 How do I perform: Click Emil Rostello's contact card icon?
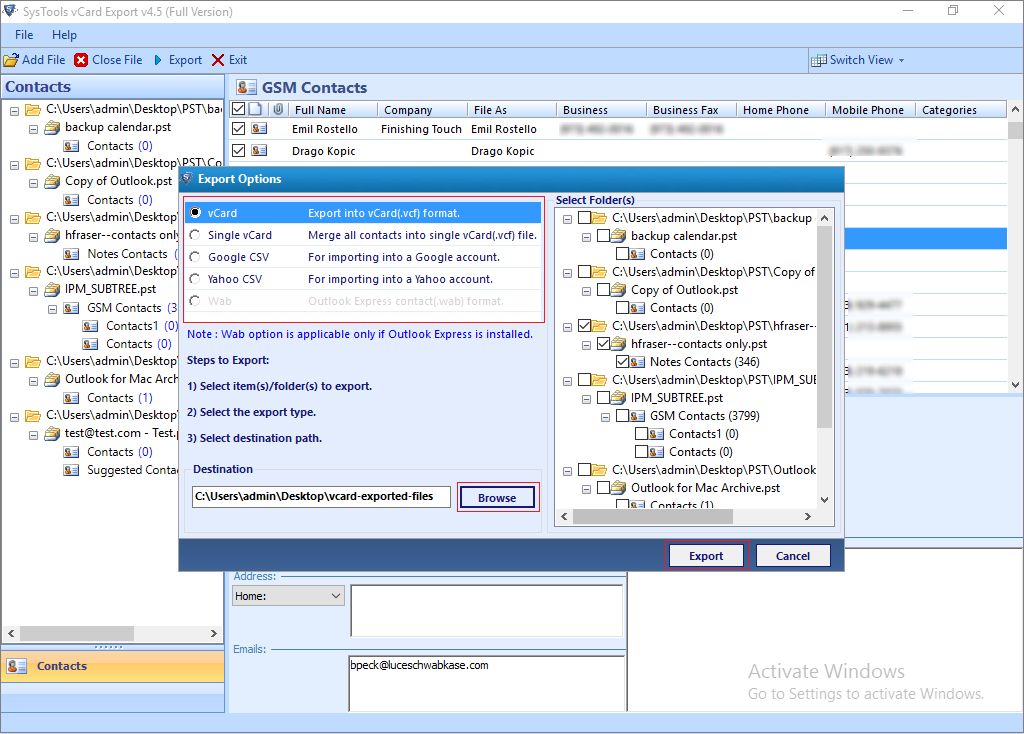point(259,129)
